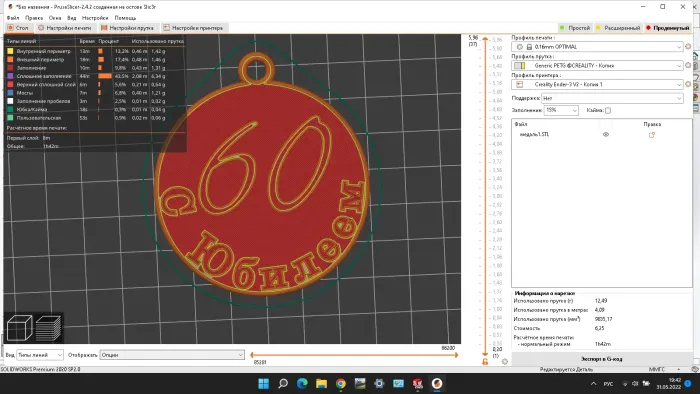Open the Поддержки supports dropdown
The height and width of the screenshot is (394, 700).
612,98
